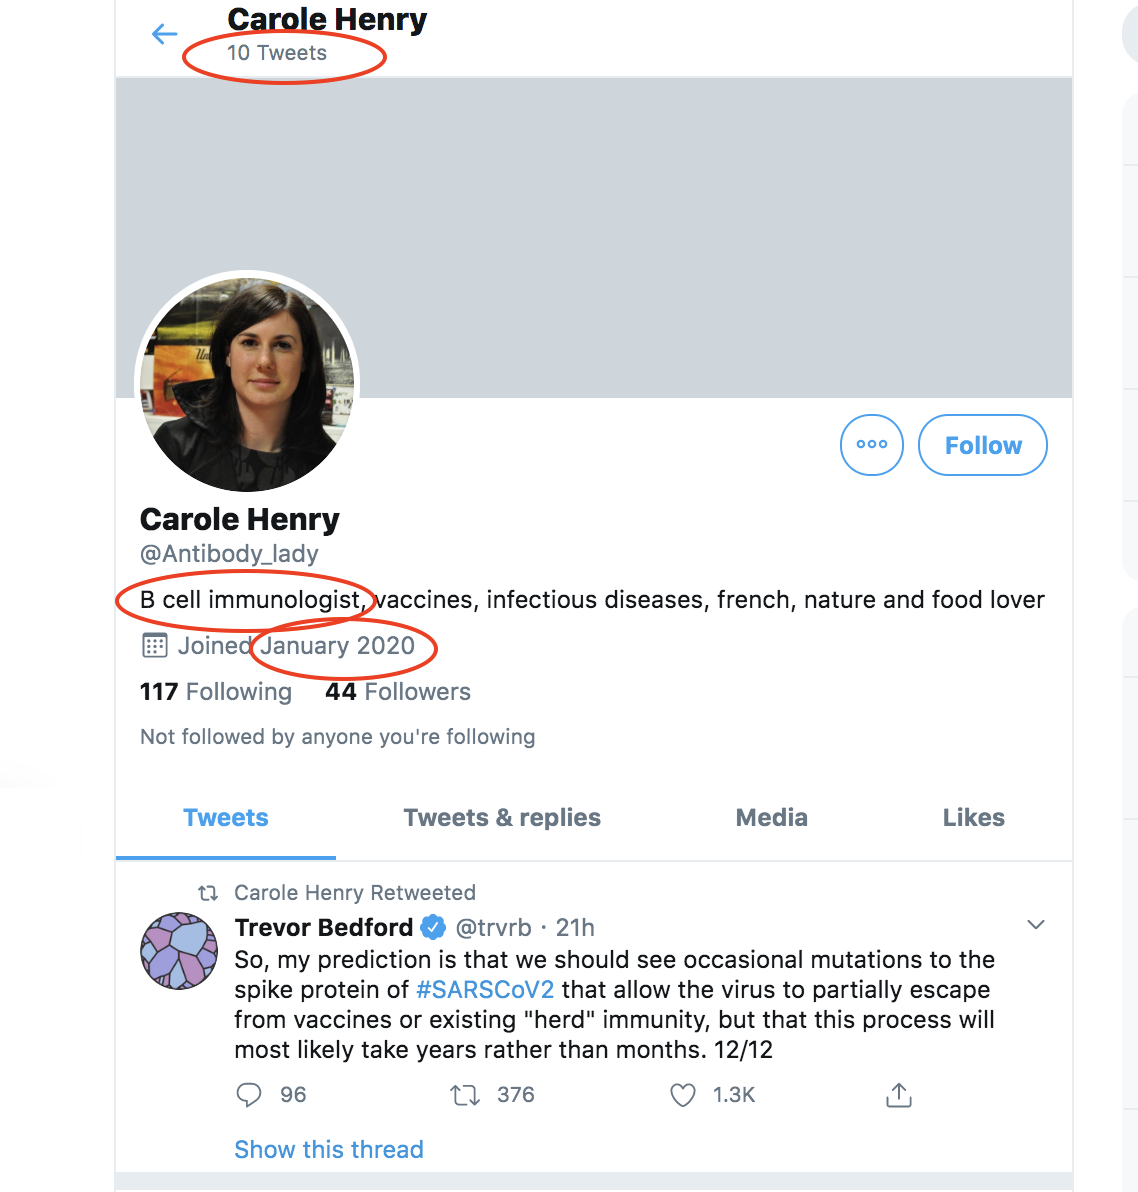Click Trevor Bedford's avatar image
The height and width of the screenshot is (1192, 1138).
(179, 951)
